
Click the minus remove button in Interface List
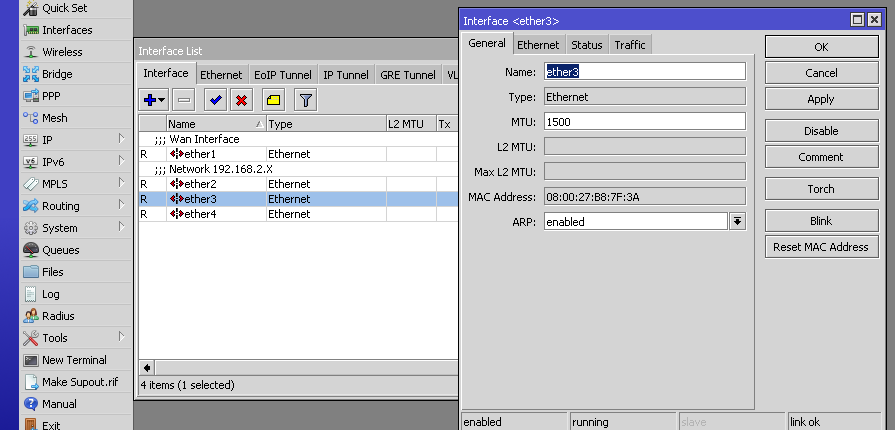pyautogui.click(x=184, y=101)
